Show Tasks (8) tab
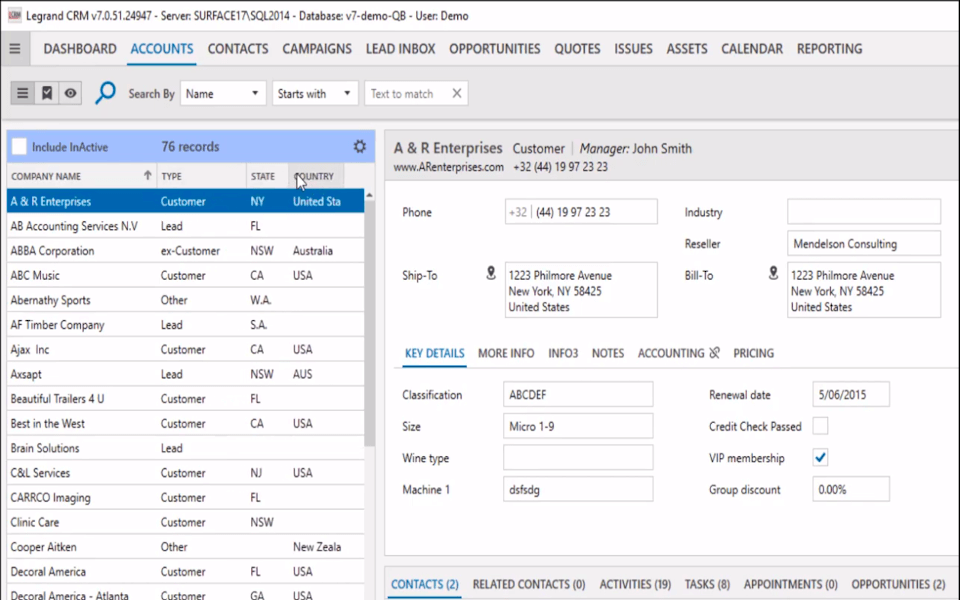 pyautogui.click(x=707, y=584)
